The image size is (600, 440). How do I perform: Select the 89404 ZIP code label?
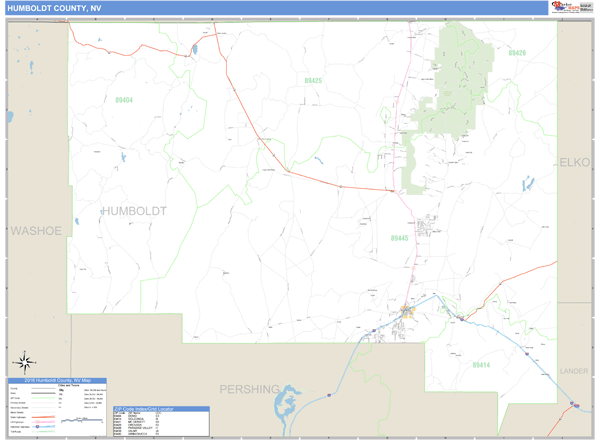click(x=124, y=100)
